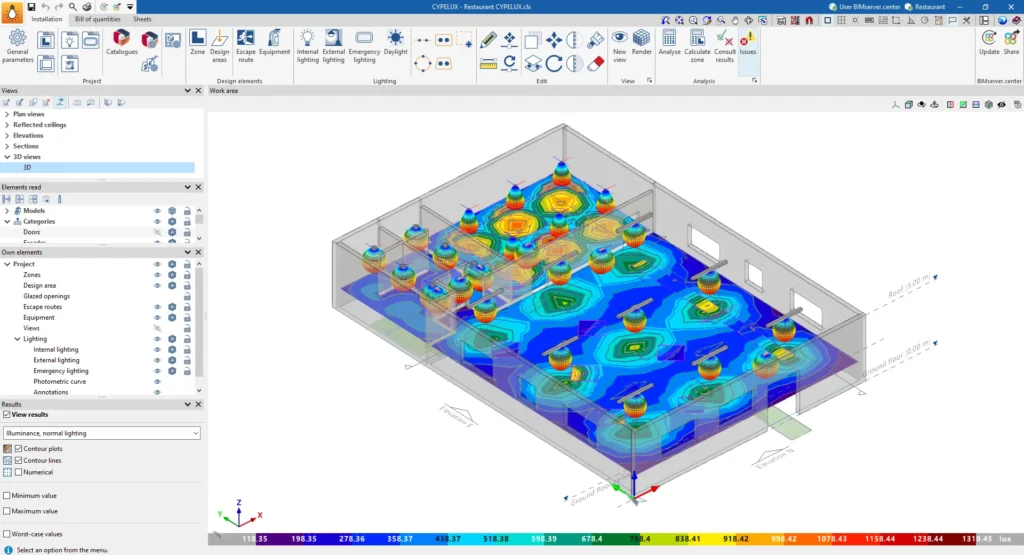Image resolution: width=1024 pixels, height=555 pixels.
Task: Choose the External lighting tool
Action: [x=333, y=46]
